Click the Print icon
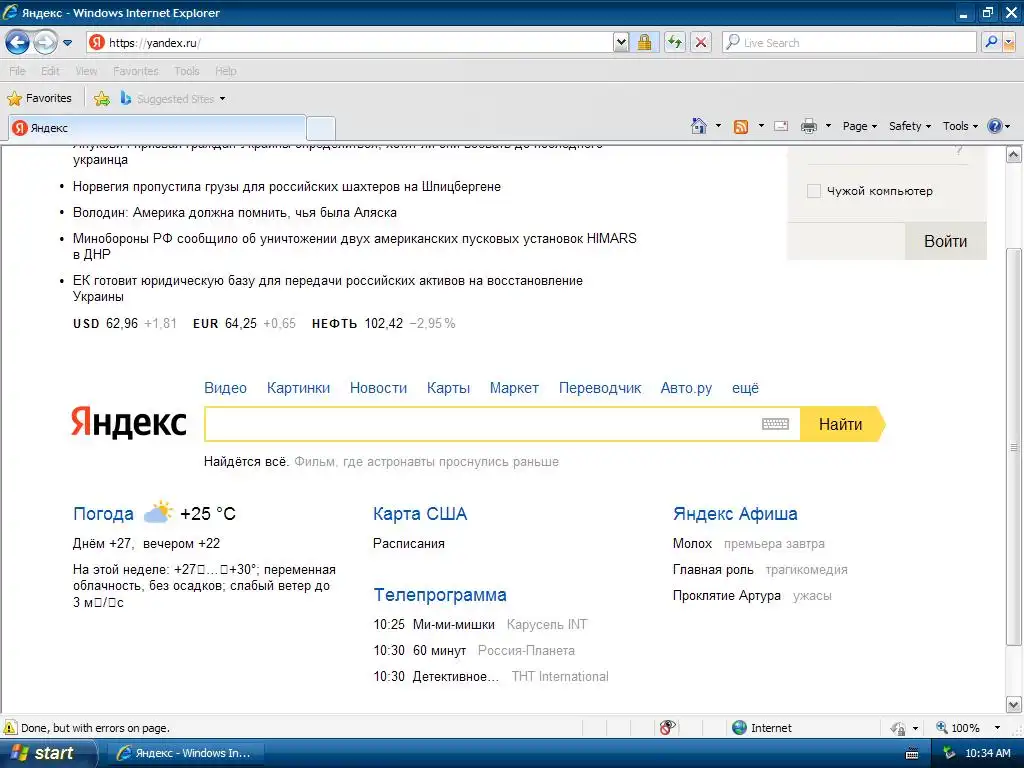1024x768 pixels. click(x=808, y=126)
